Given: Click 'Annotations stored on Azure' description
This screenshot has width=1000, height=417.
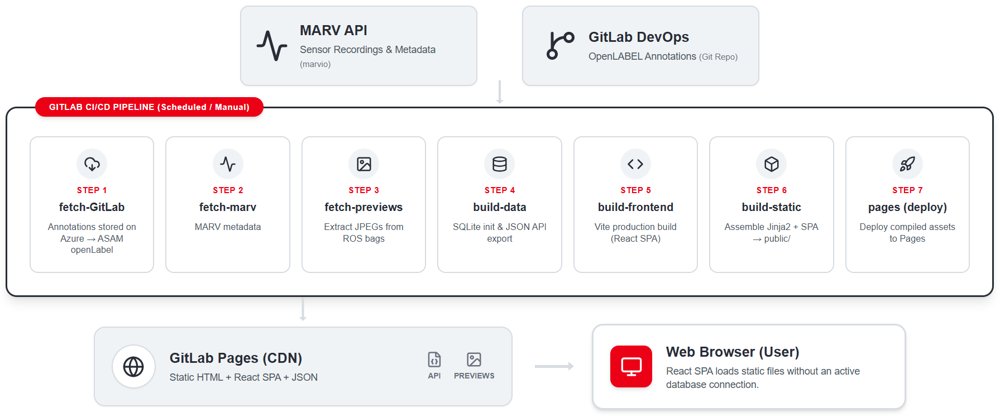Looking at the screenshot, I should point(92,238).
